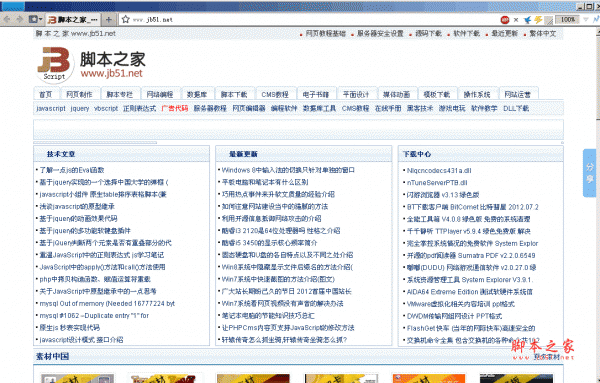Screen dimensions: 600x383
Task: Open the vbscript sub-navigation link
Action: [106, 108]
